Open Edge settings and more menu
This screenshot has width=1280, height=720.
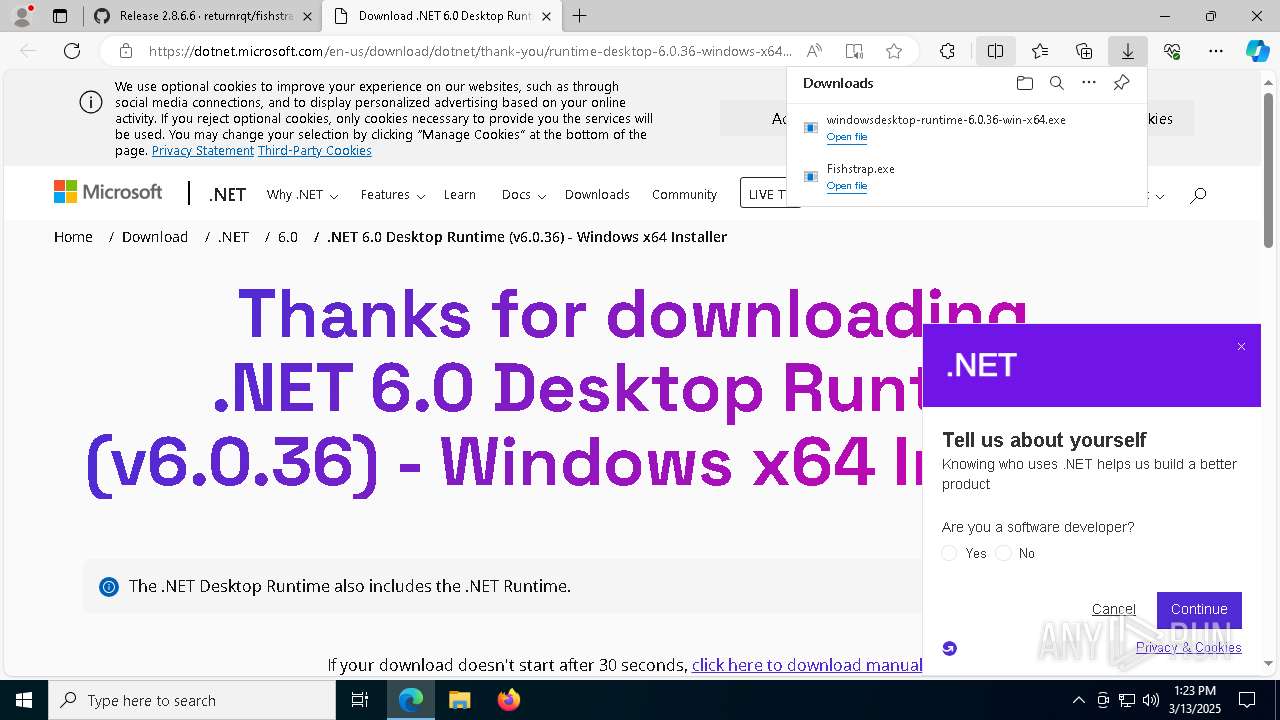[1216, 51]
